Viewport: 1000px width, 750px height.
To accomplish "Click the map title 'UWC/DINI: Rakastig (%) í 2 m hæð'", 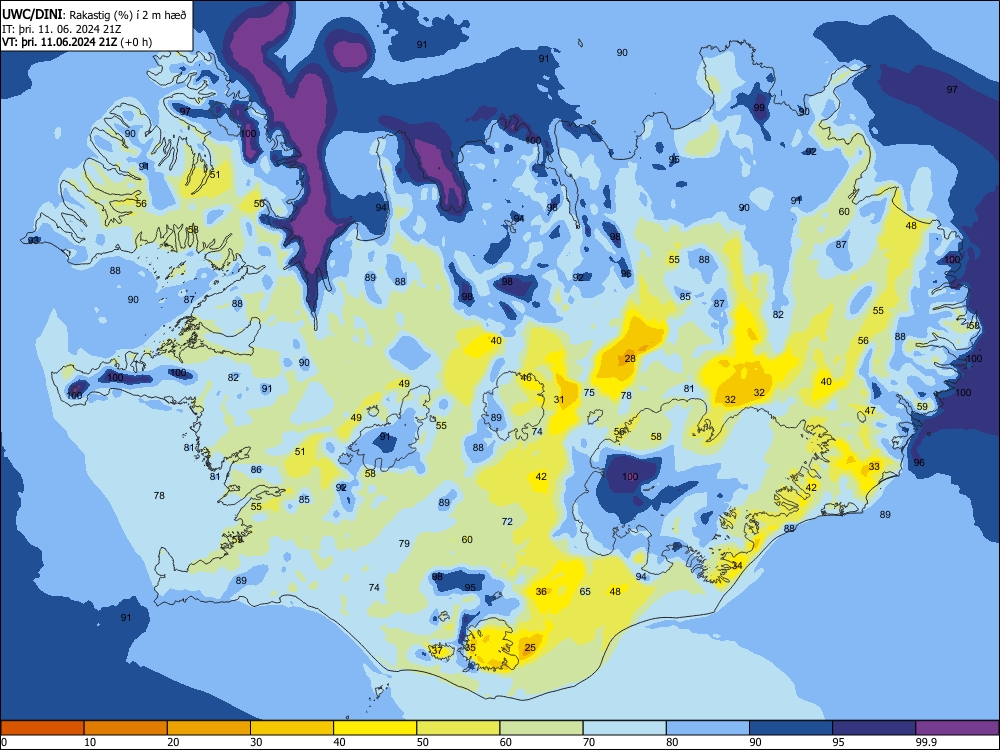I will 94,14.
